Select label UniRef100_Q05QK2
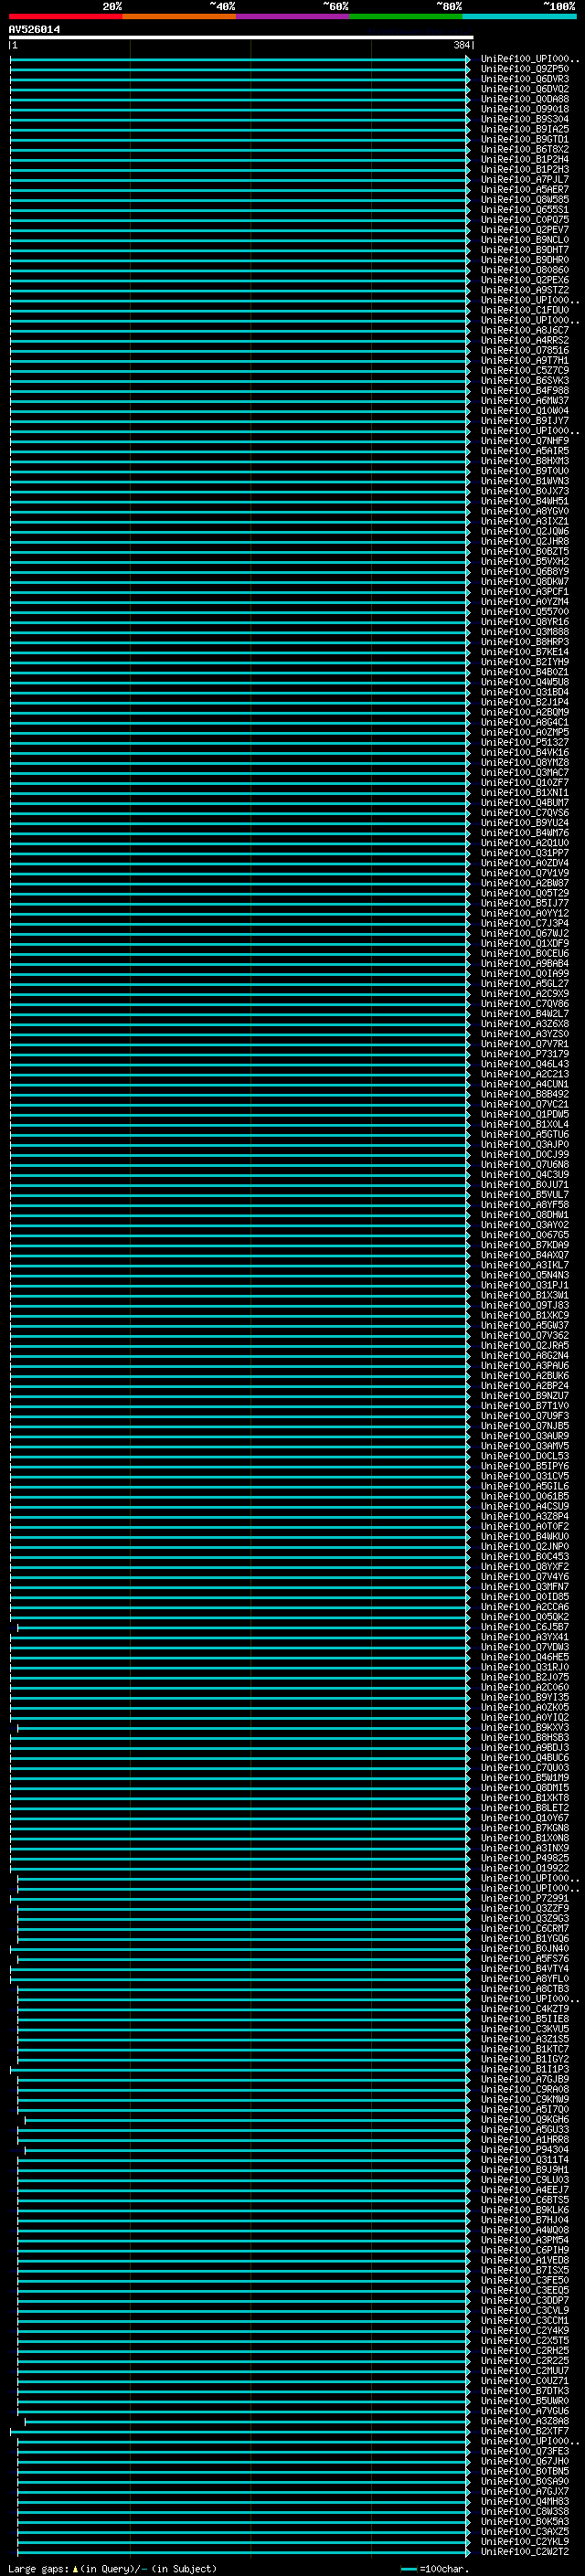The image size is (585, 2576). click(524, 1619)
